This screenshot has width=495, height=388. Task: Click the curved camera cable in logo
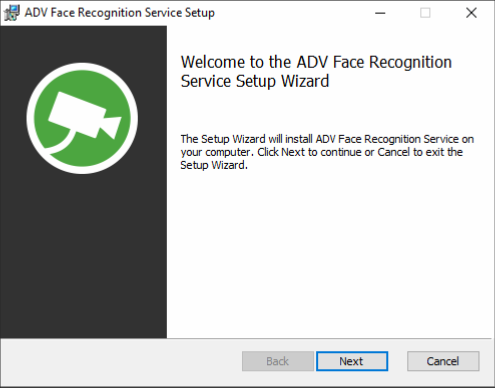pos(60,143)
